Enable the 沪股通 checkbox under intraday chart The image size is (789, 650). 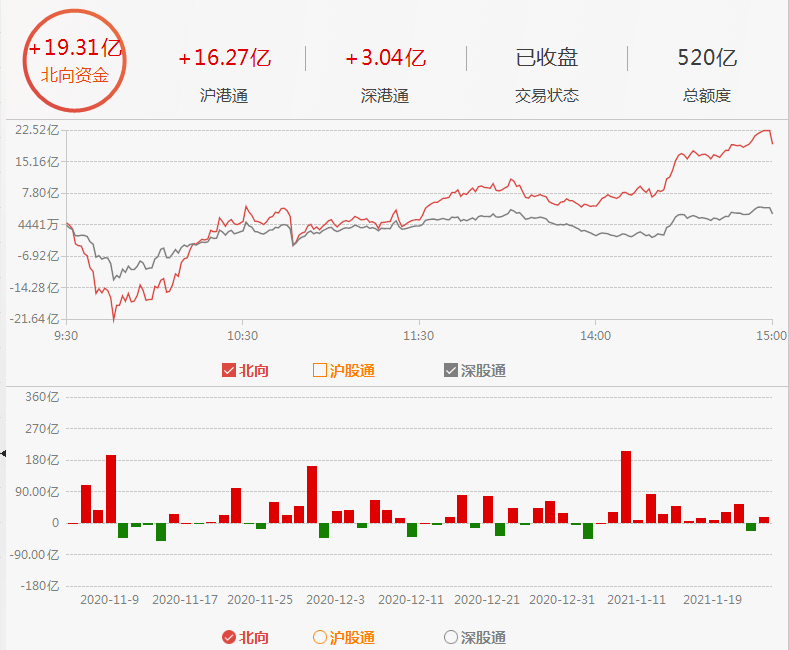coord(320,370)
